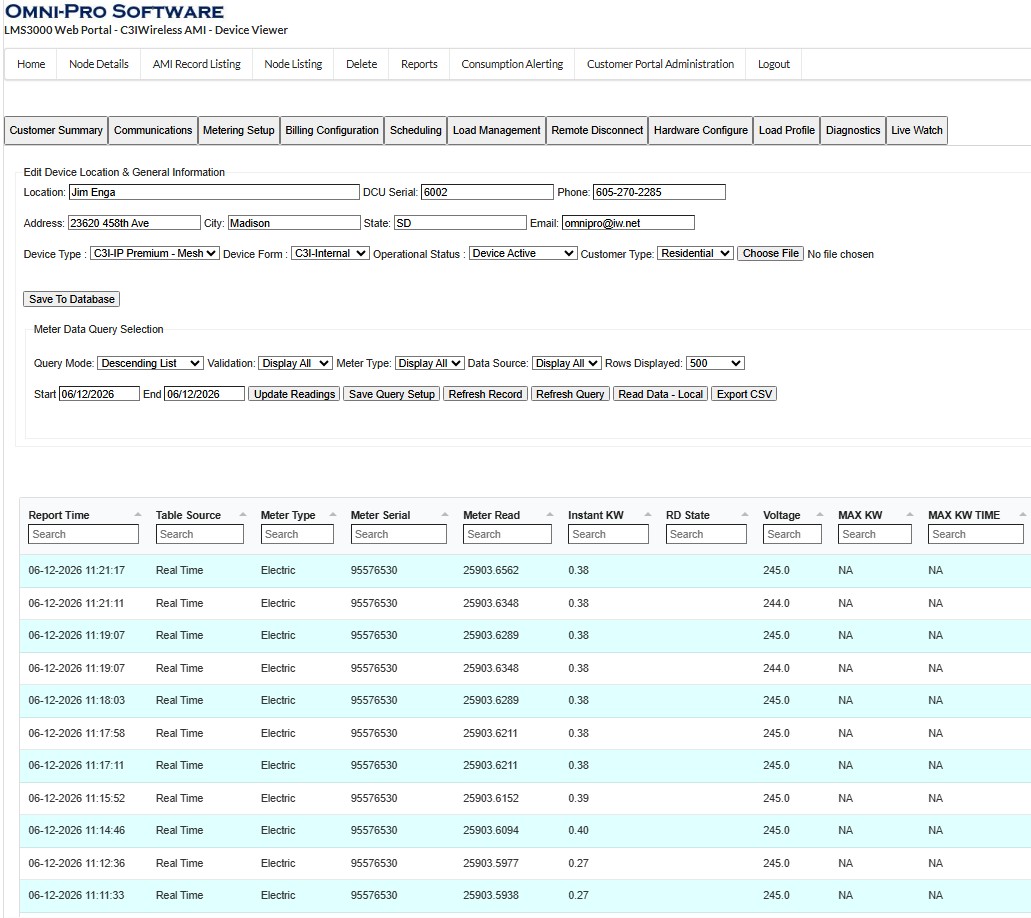1031x918 pixels.
Task: Switch to Customer Summary tab
Action: pos(56,130)
